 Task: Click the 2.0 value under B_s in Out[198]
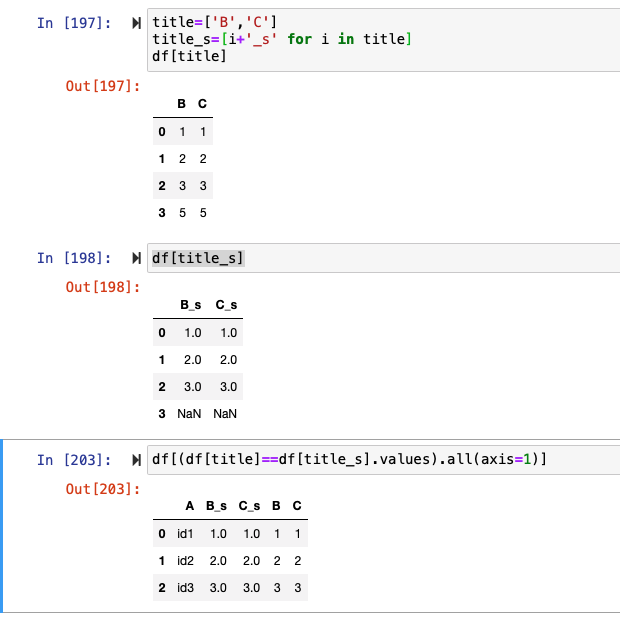pos(193,360)
